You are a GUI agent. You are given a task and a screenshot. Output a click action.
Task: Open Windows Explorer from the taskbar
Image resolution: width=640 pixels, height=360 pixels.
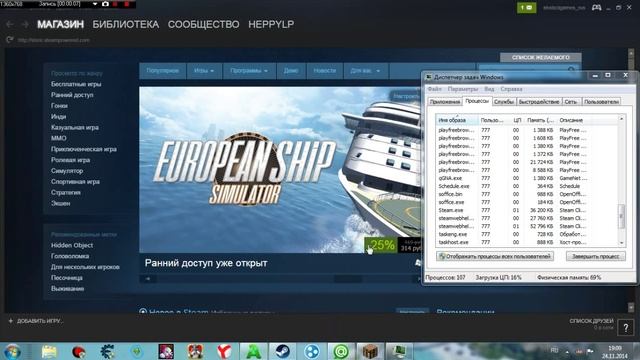click(49, 351)
